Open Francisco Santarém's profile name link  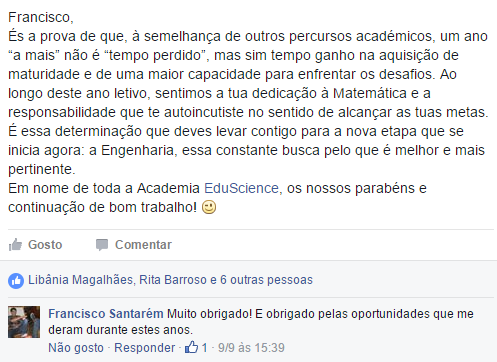pos(106,314)
